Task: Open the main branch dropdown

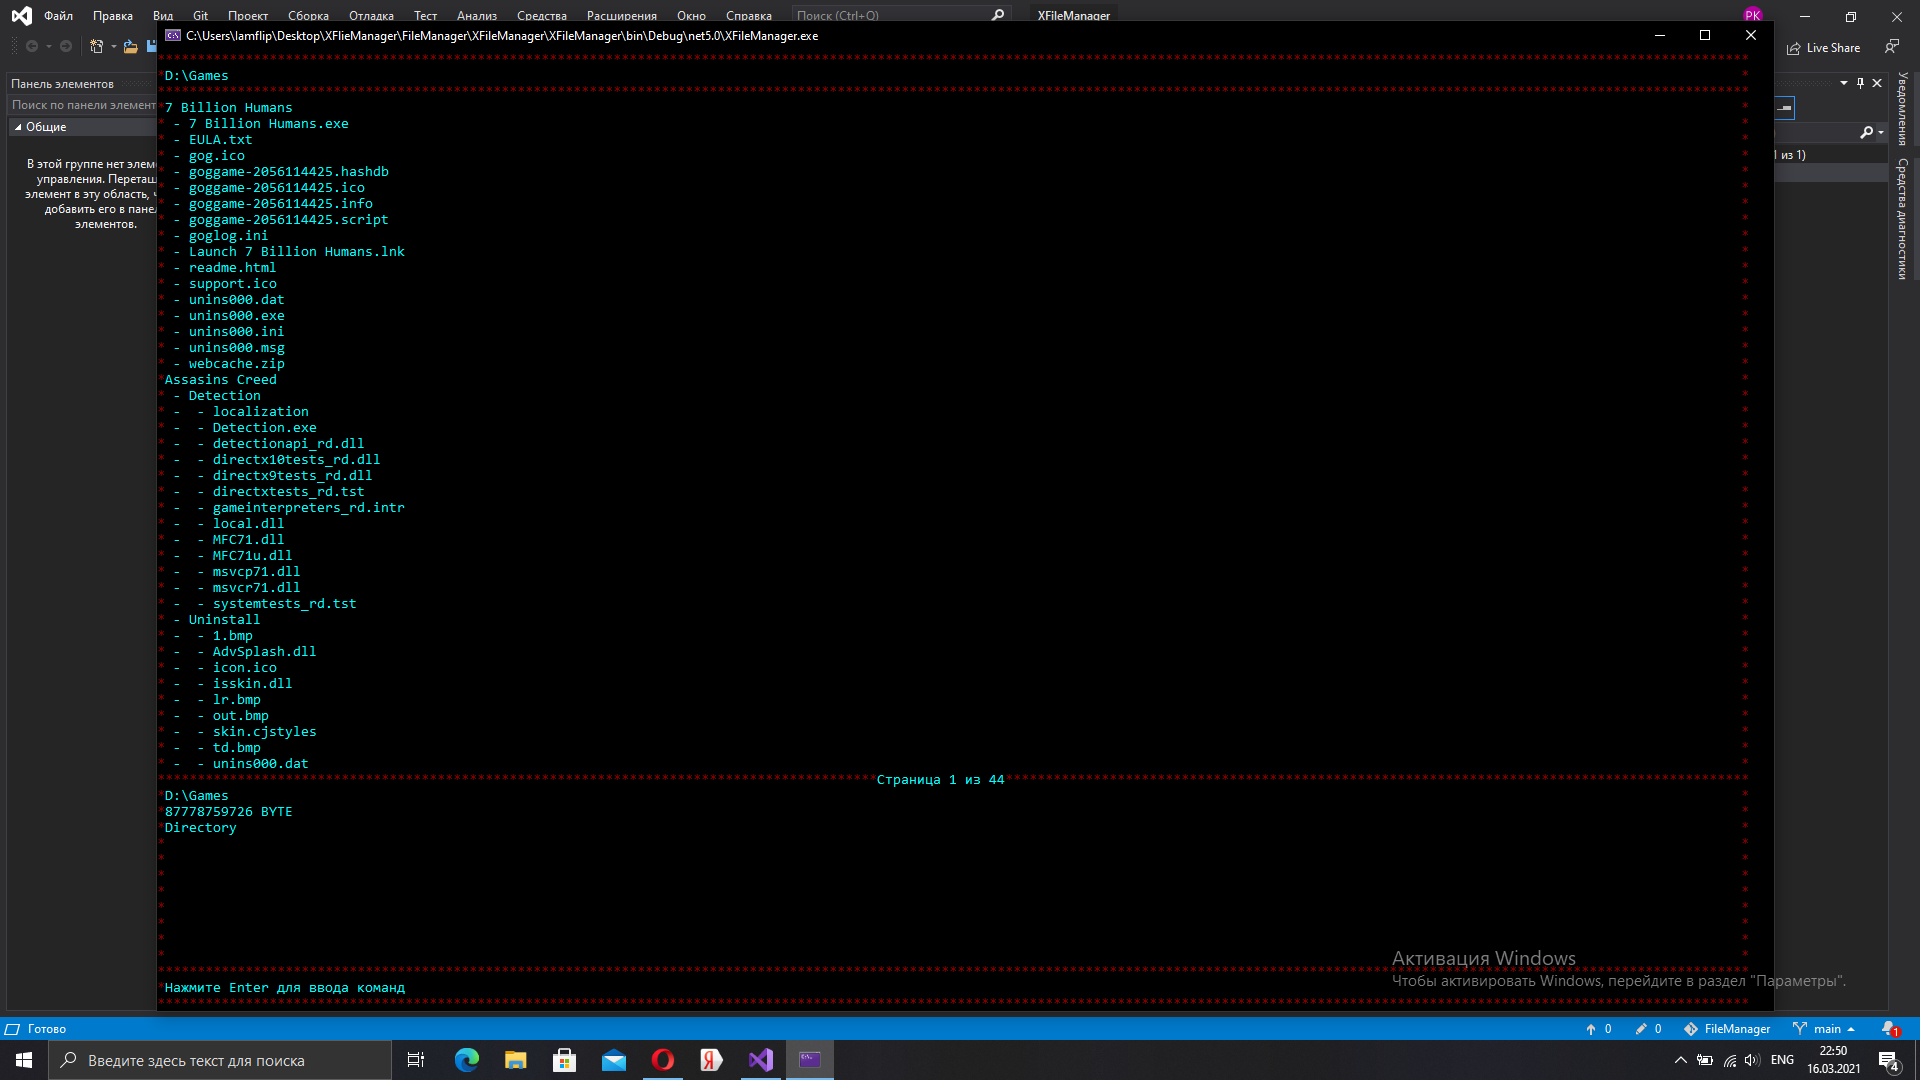Action: (1825, 1028)
